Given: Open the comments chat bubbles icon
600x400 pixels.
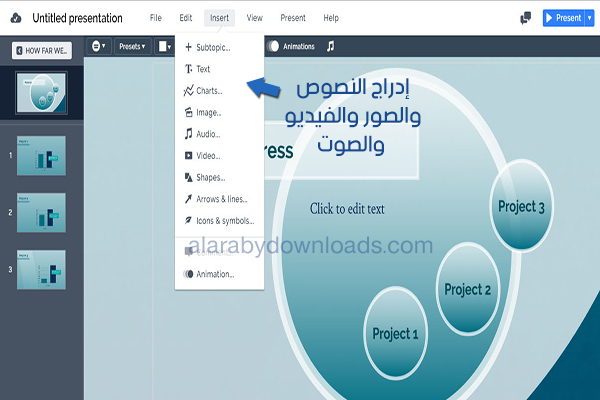Looking at the screenshot, I should coord(526,18).
